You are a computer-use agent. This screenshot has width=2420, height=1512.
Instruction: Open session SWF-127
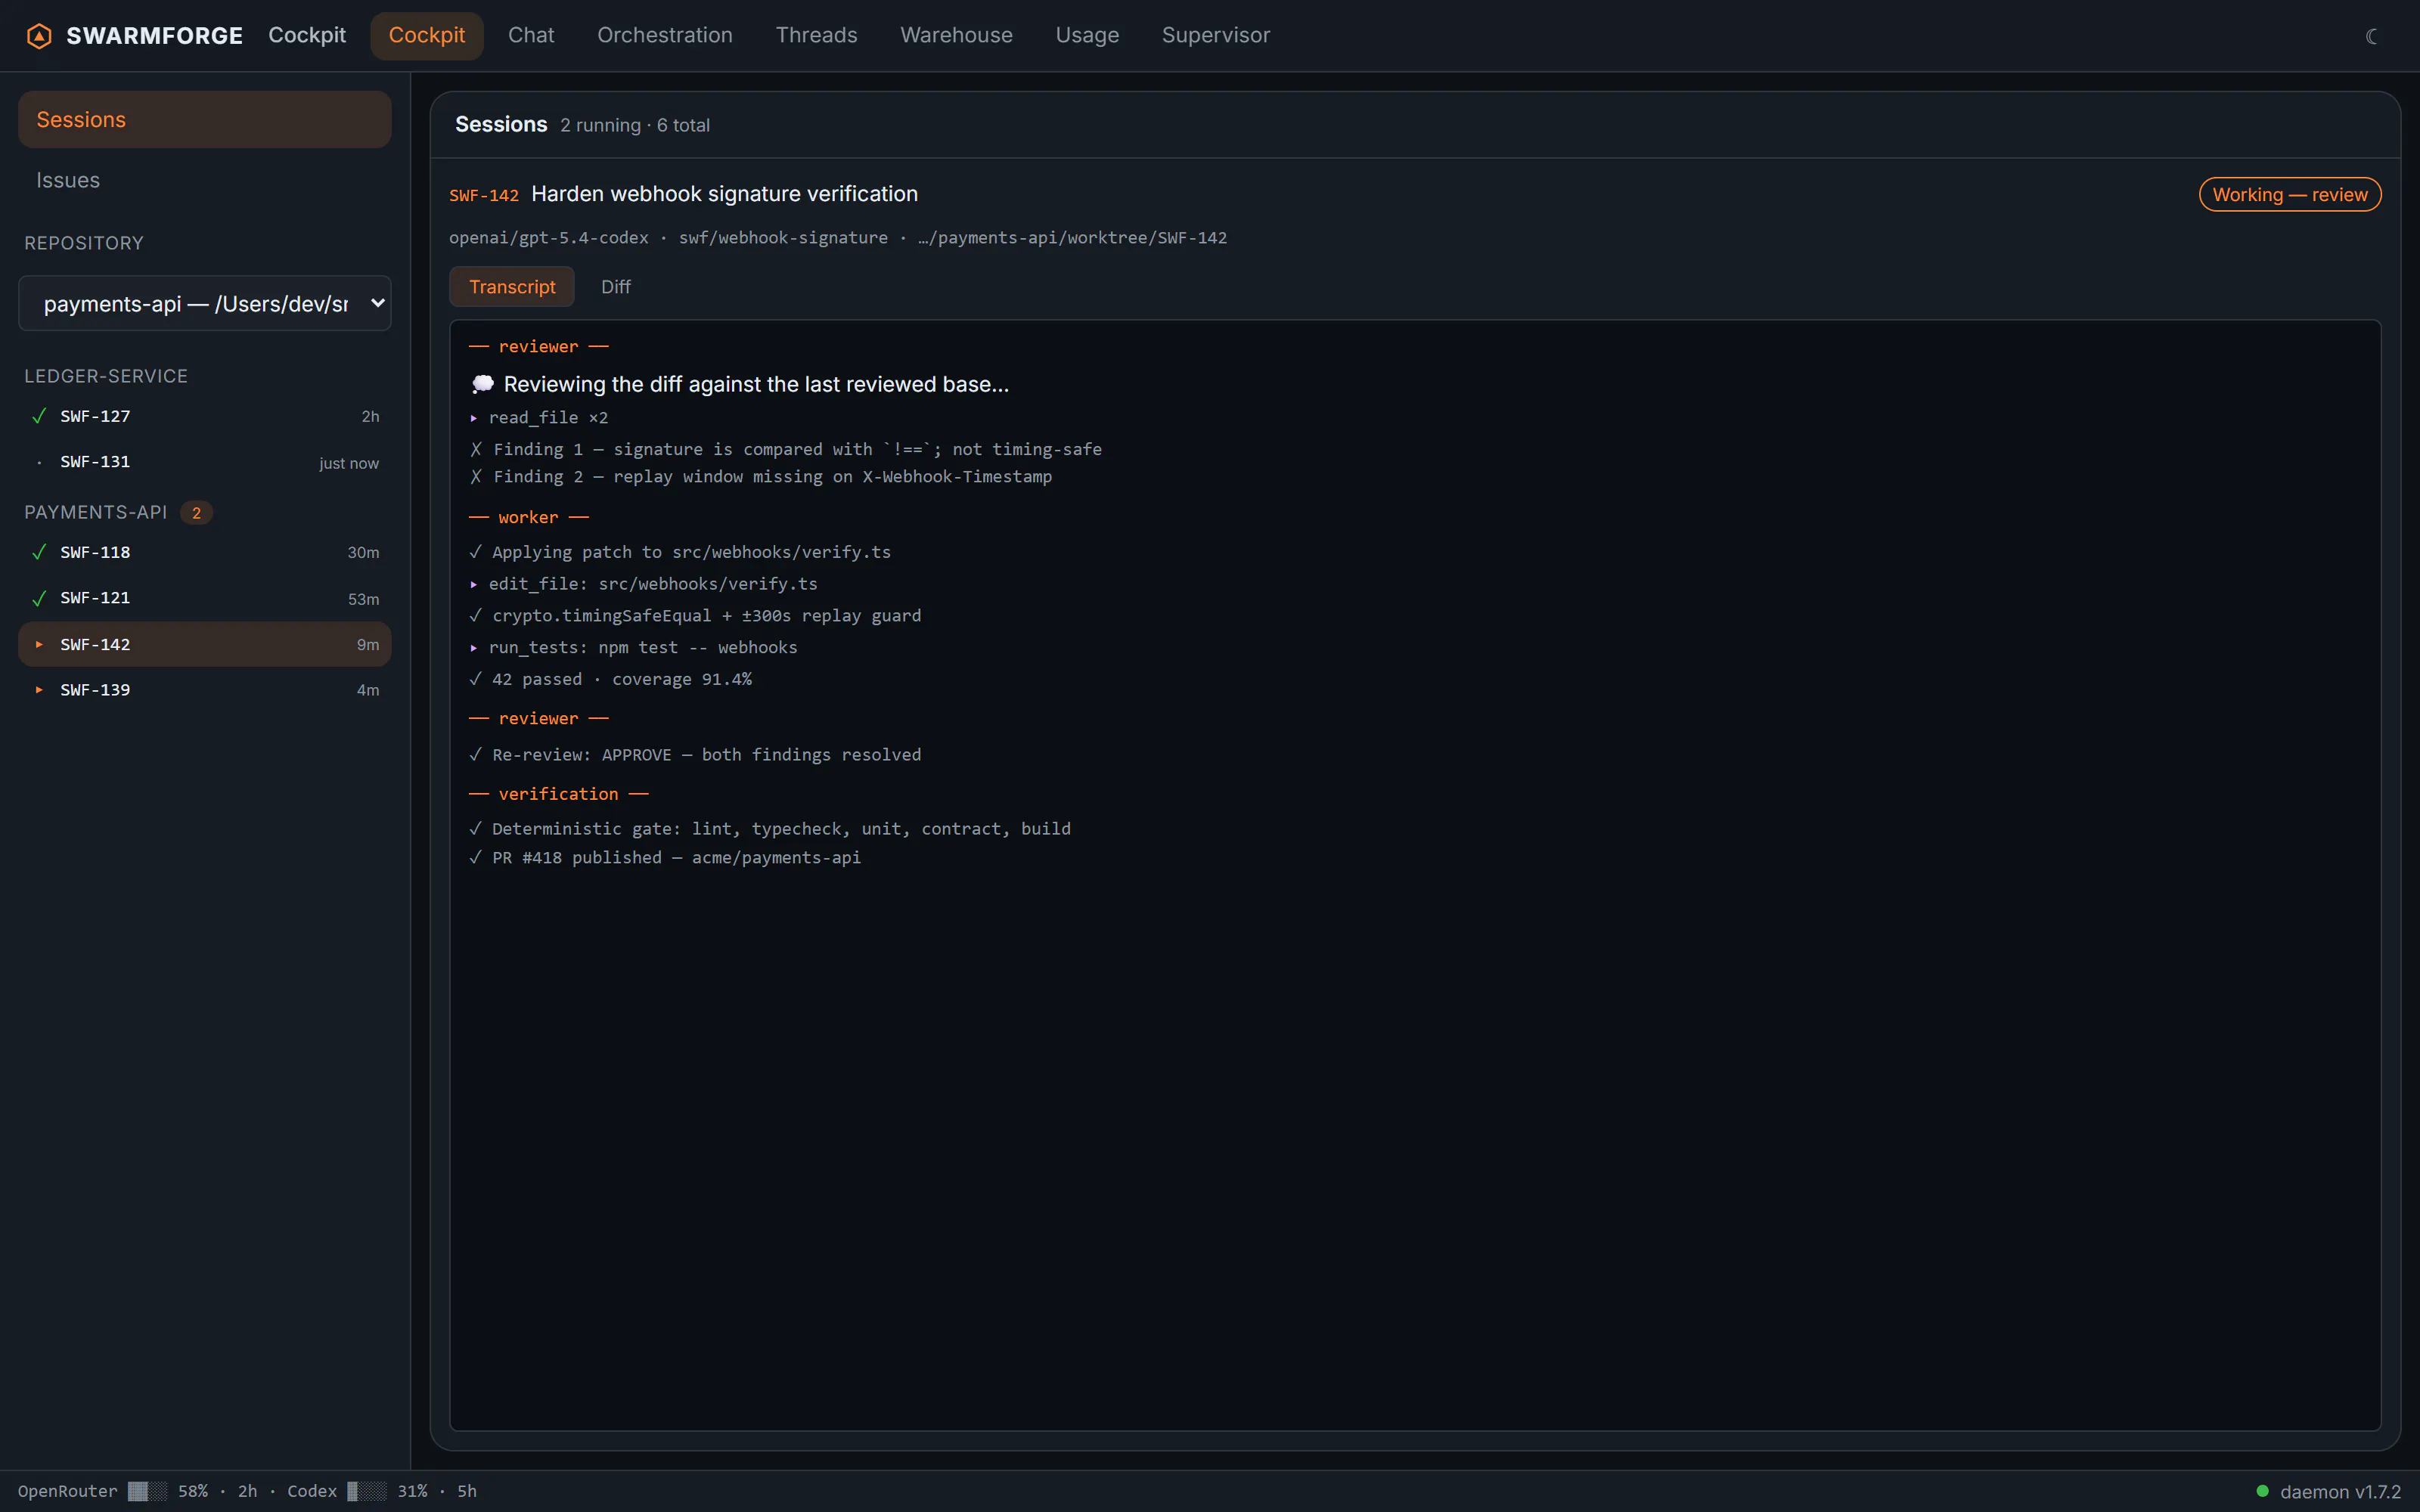(x=205, y=416)
